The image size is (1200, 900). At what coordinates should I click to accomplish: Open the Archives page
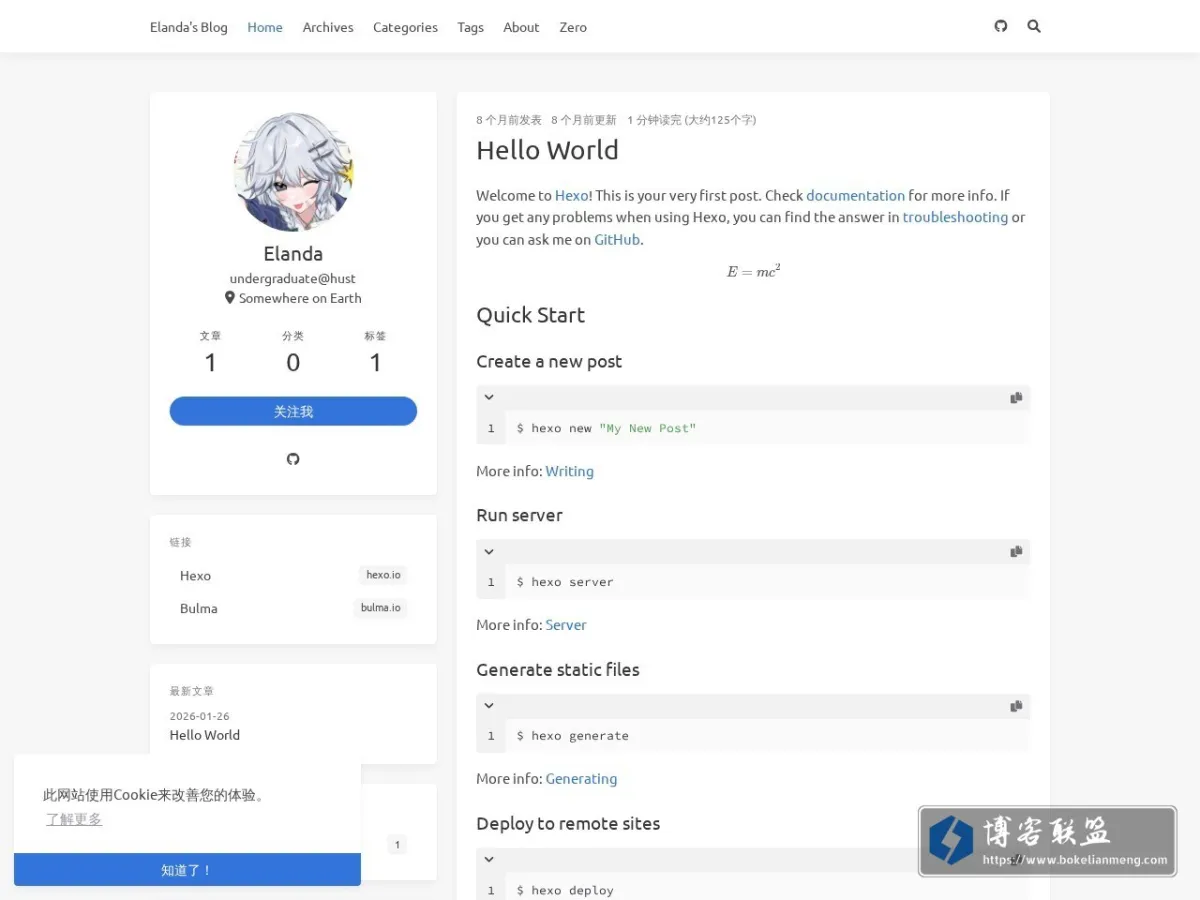(x=328, y=27)
